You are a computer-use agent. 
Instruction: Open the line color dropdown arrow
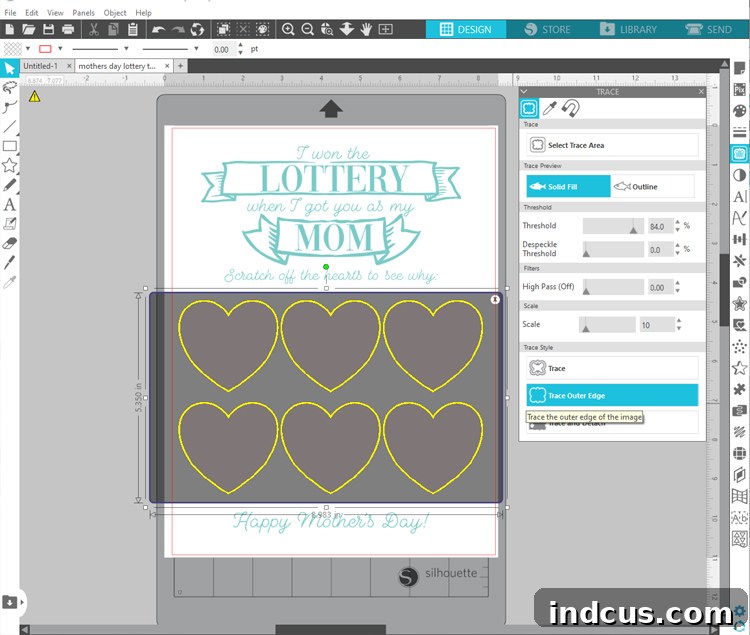[x=60, y=48]
